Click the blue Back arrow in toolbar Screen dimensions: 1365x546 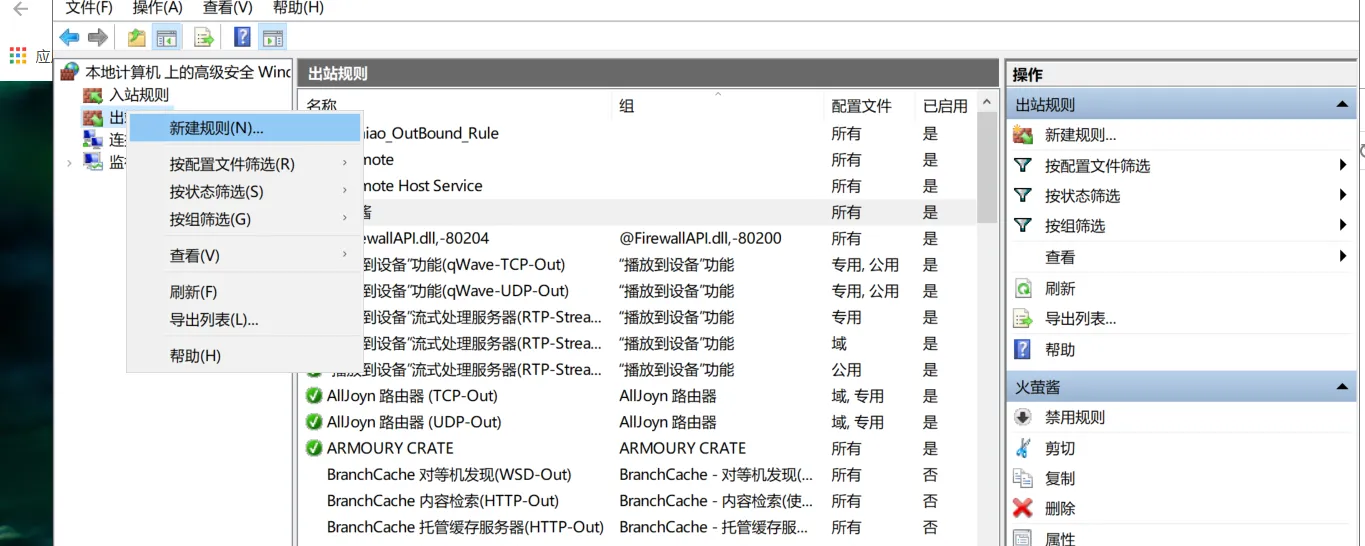(x=69, y=38)
